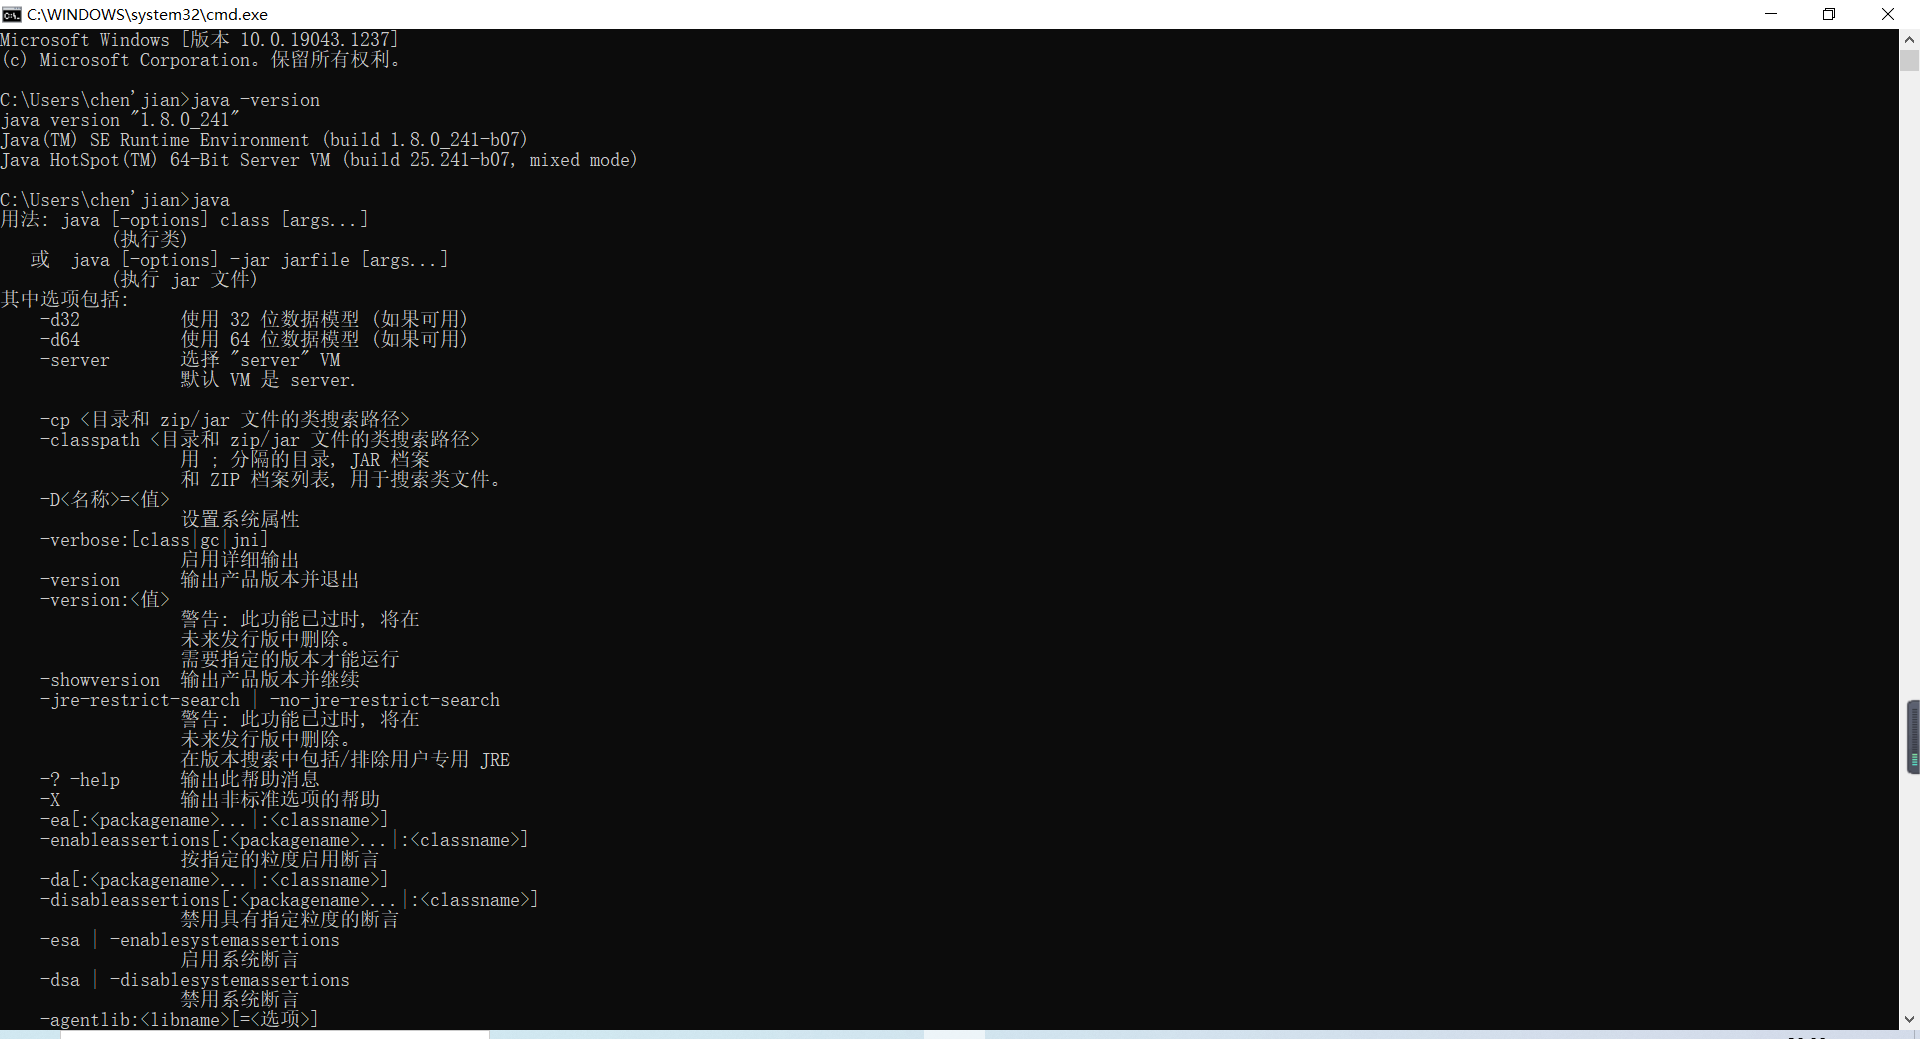Click the vertical scrollbar thumb at top
Screen dimensions: 1920x1039
coord(1909,60)
